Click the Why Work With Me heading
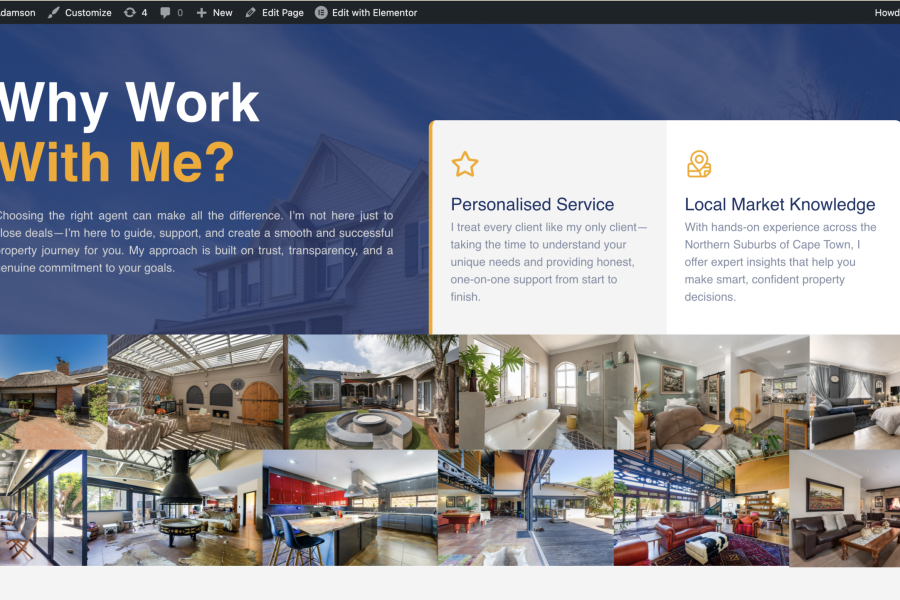This screenshot has width=900, height=600. click(129, 130)
